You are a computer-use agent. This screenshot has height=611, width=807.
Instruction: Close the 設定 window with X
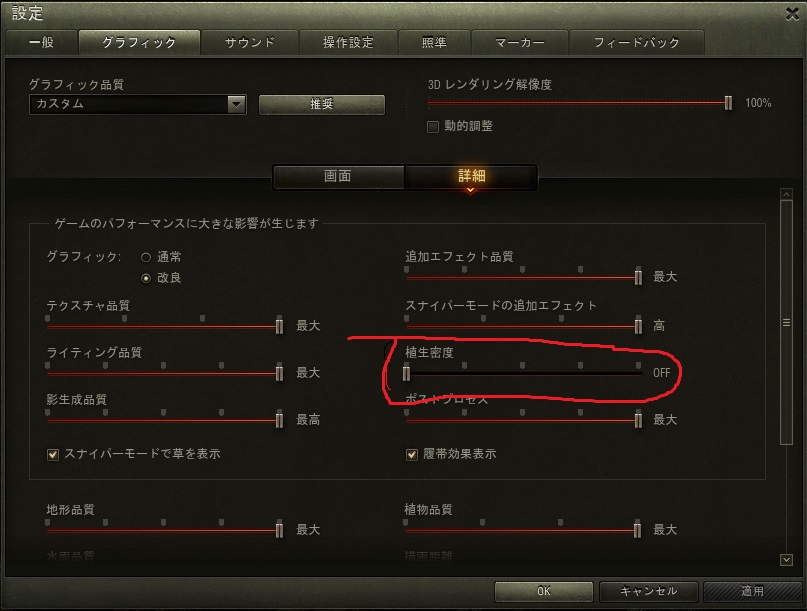click(793, 14)
